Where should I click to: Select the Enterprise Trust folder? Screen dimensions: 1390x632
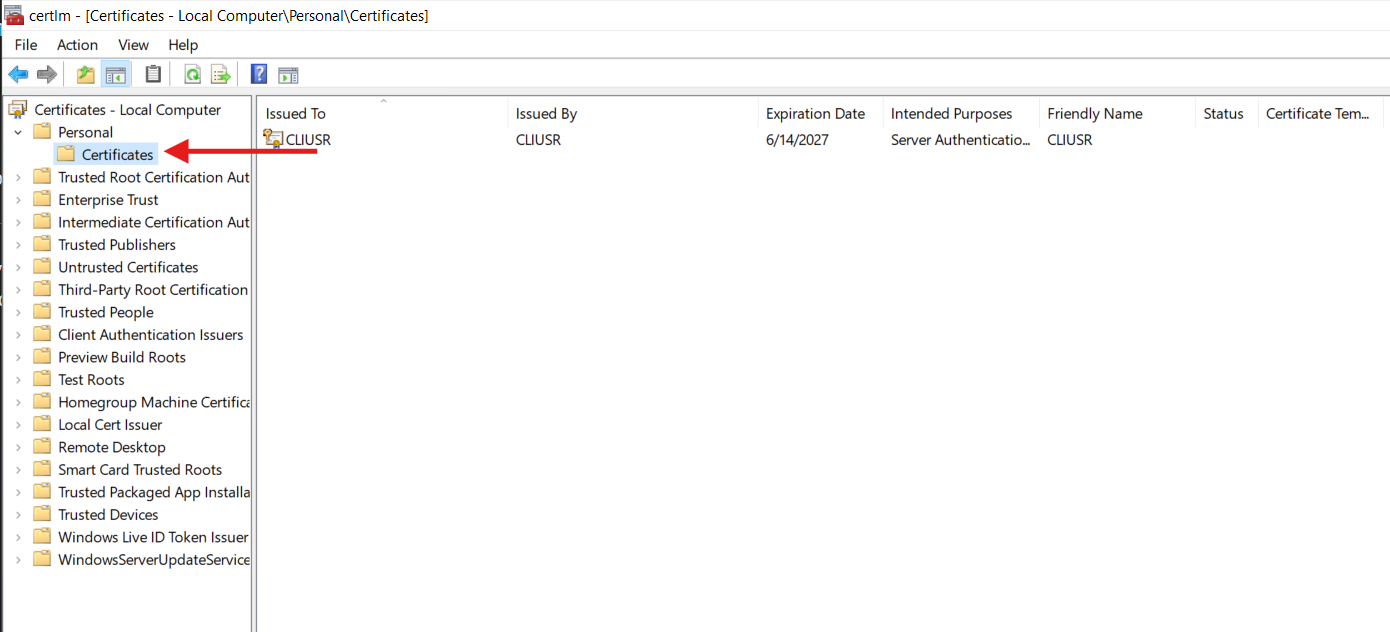[x=108, y=200]
